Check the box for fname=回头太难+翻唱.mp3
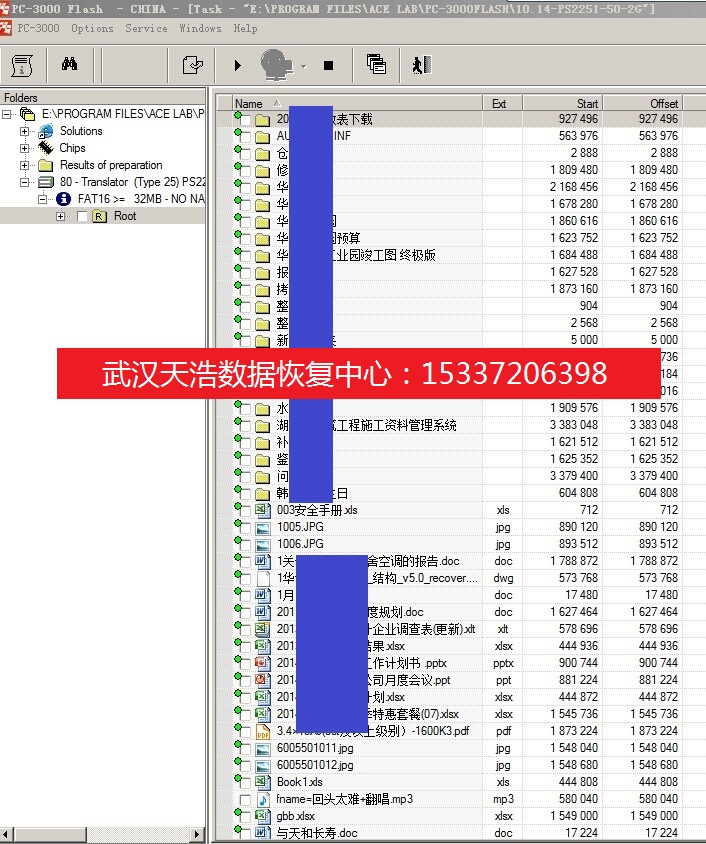 point(245,799)
